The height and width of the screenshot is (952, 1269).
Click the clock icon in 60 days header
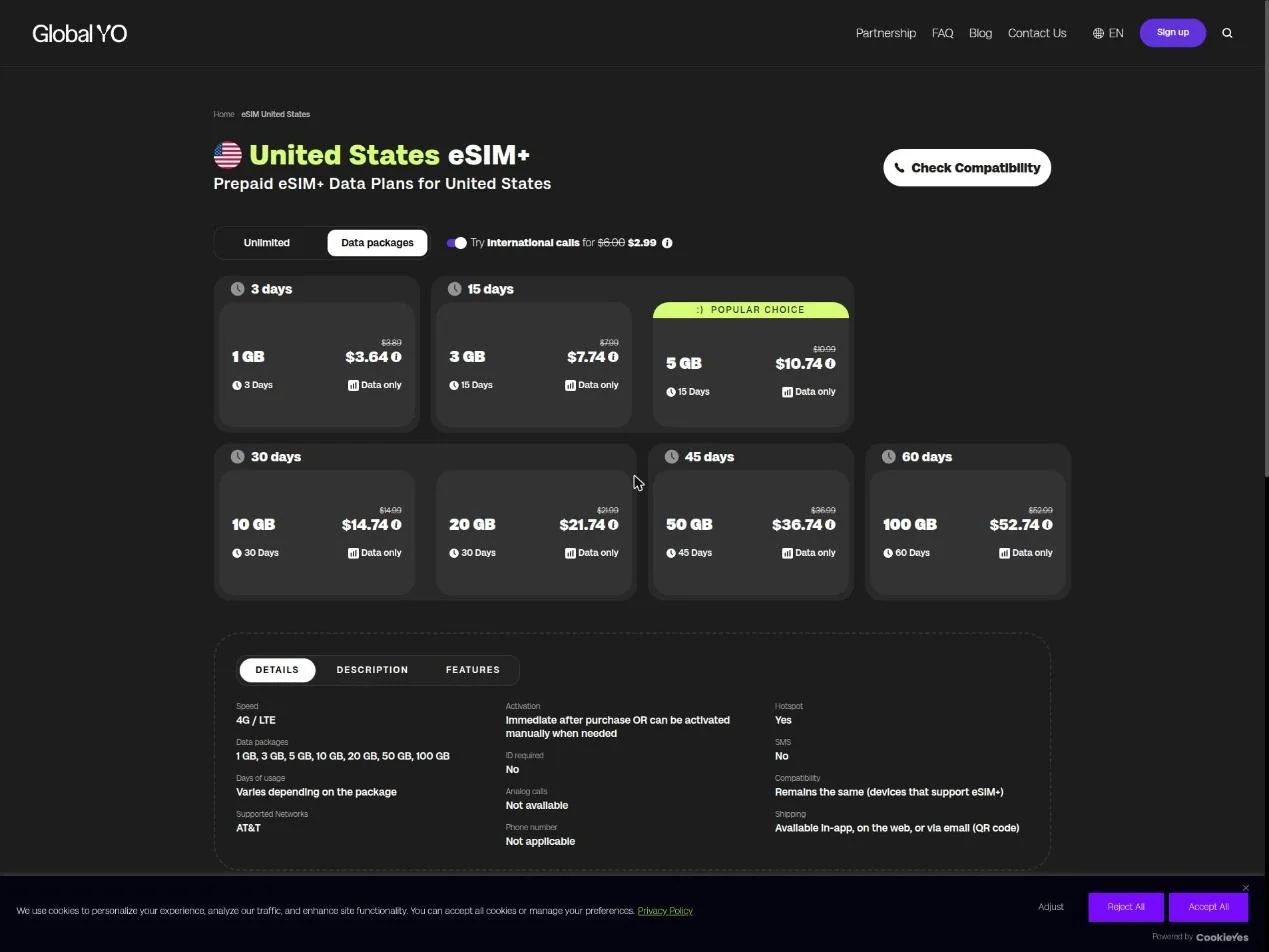(888, 457)
